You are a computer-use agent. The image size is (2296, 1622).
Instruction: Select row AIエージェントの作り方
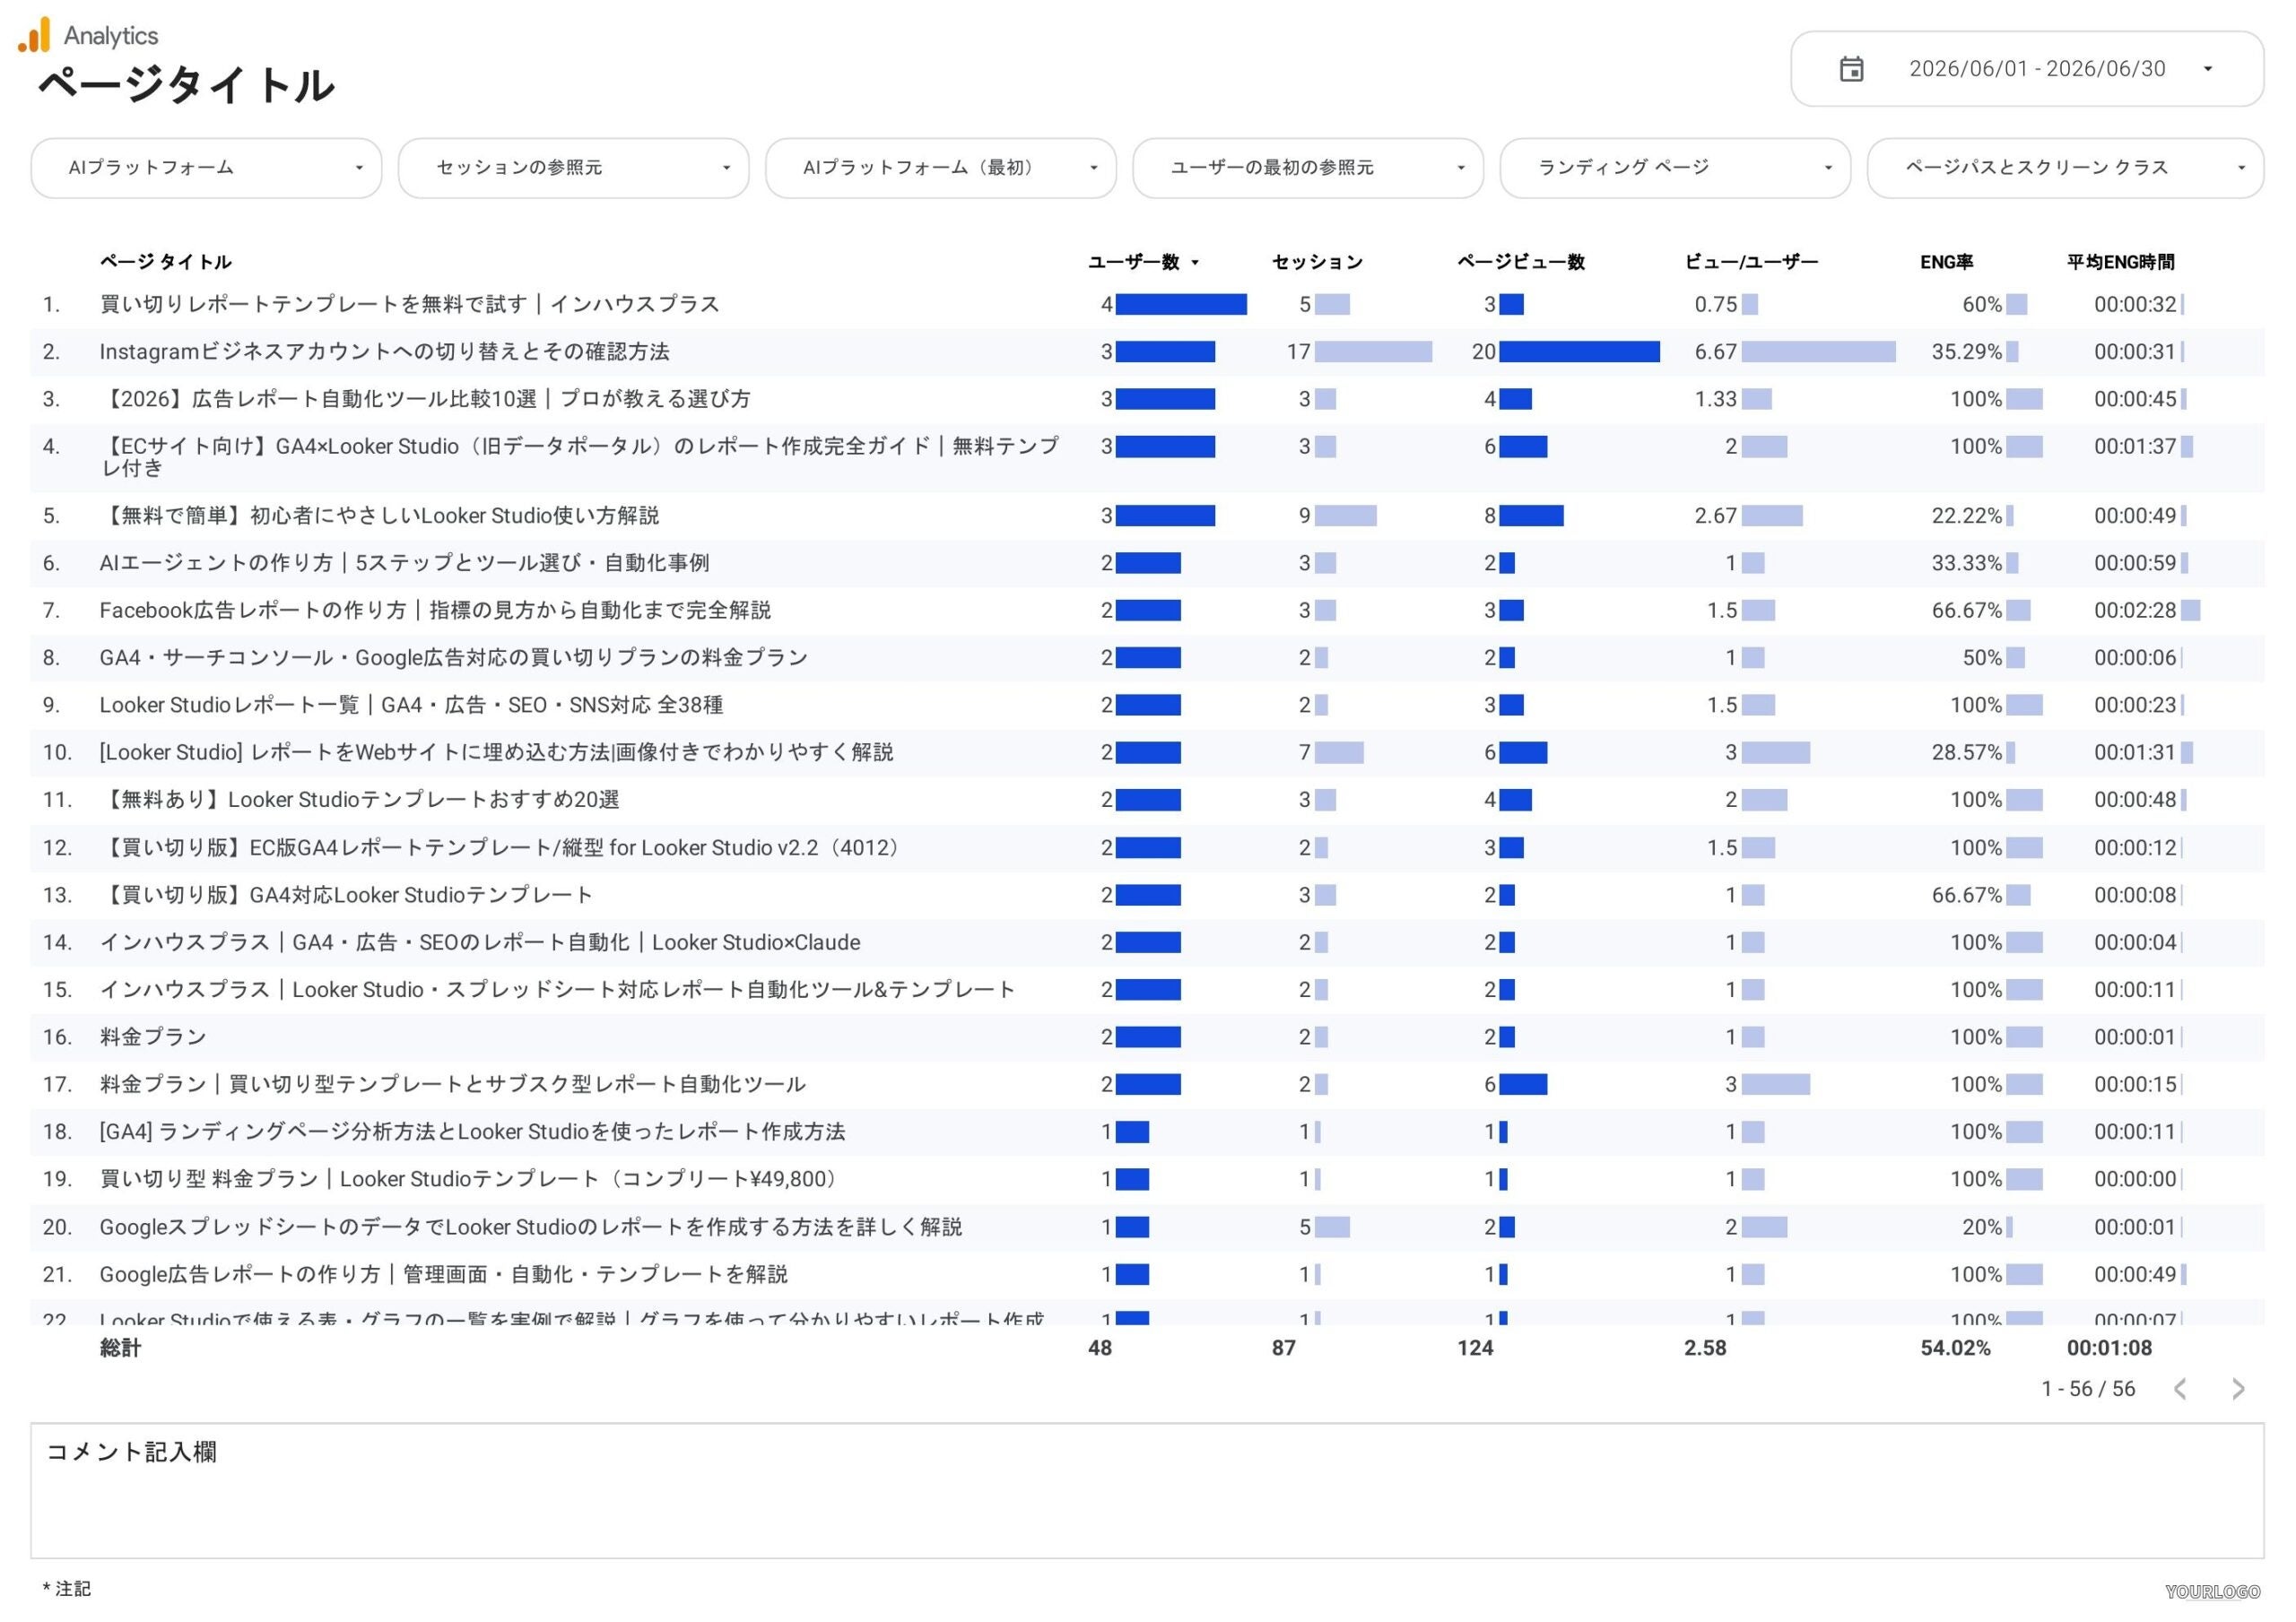(1147, 563)
